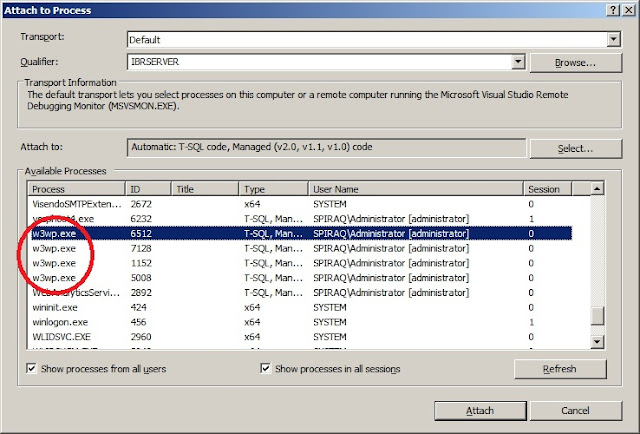
Task: Select w3wp.exe with ID 6512
Action: pos(300,234)
